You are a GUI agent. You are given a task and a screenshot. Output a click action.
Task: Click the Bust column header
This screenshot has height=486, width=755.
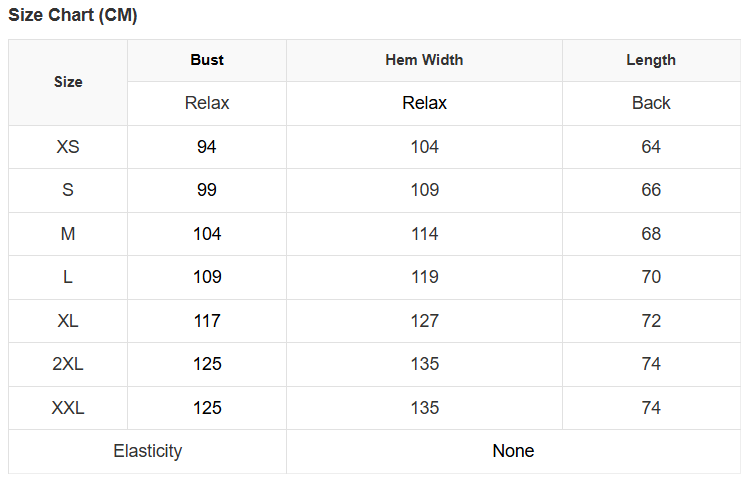(207, 60)
